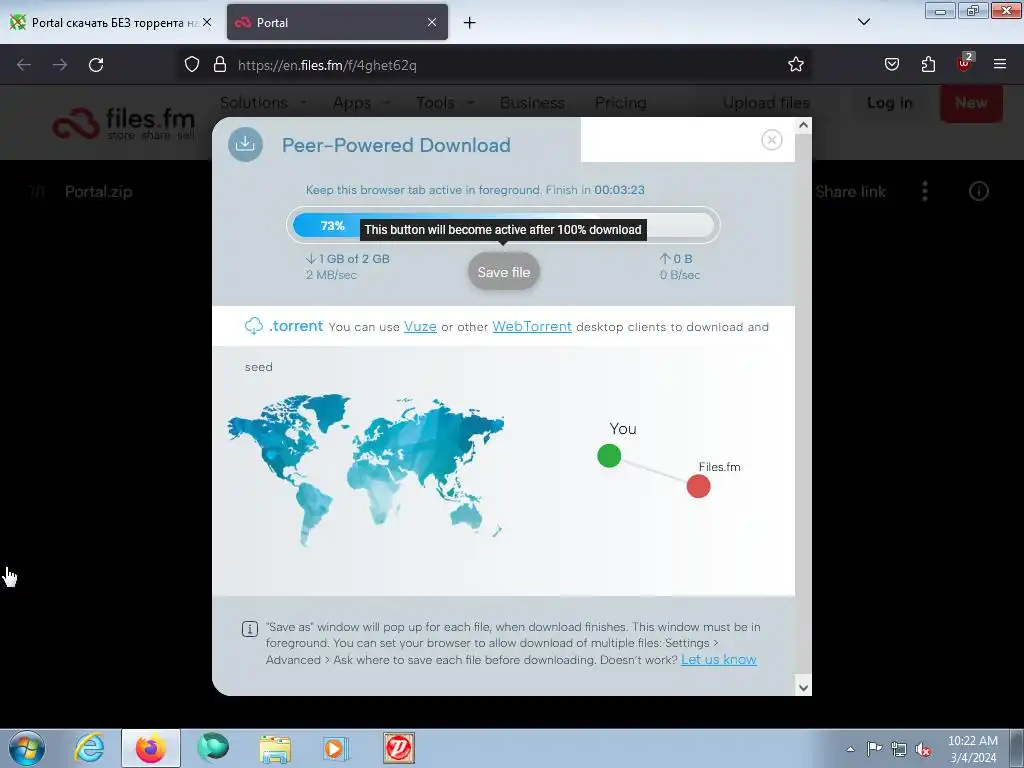The height and width of the screenshot is (768, 1024).
Task: List all tabs with the chevron
Action: pyautogui.click(x=863, y=22)
